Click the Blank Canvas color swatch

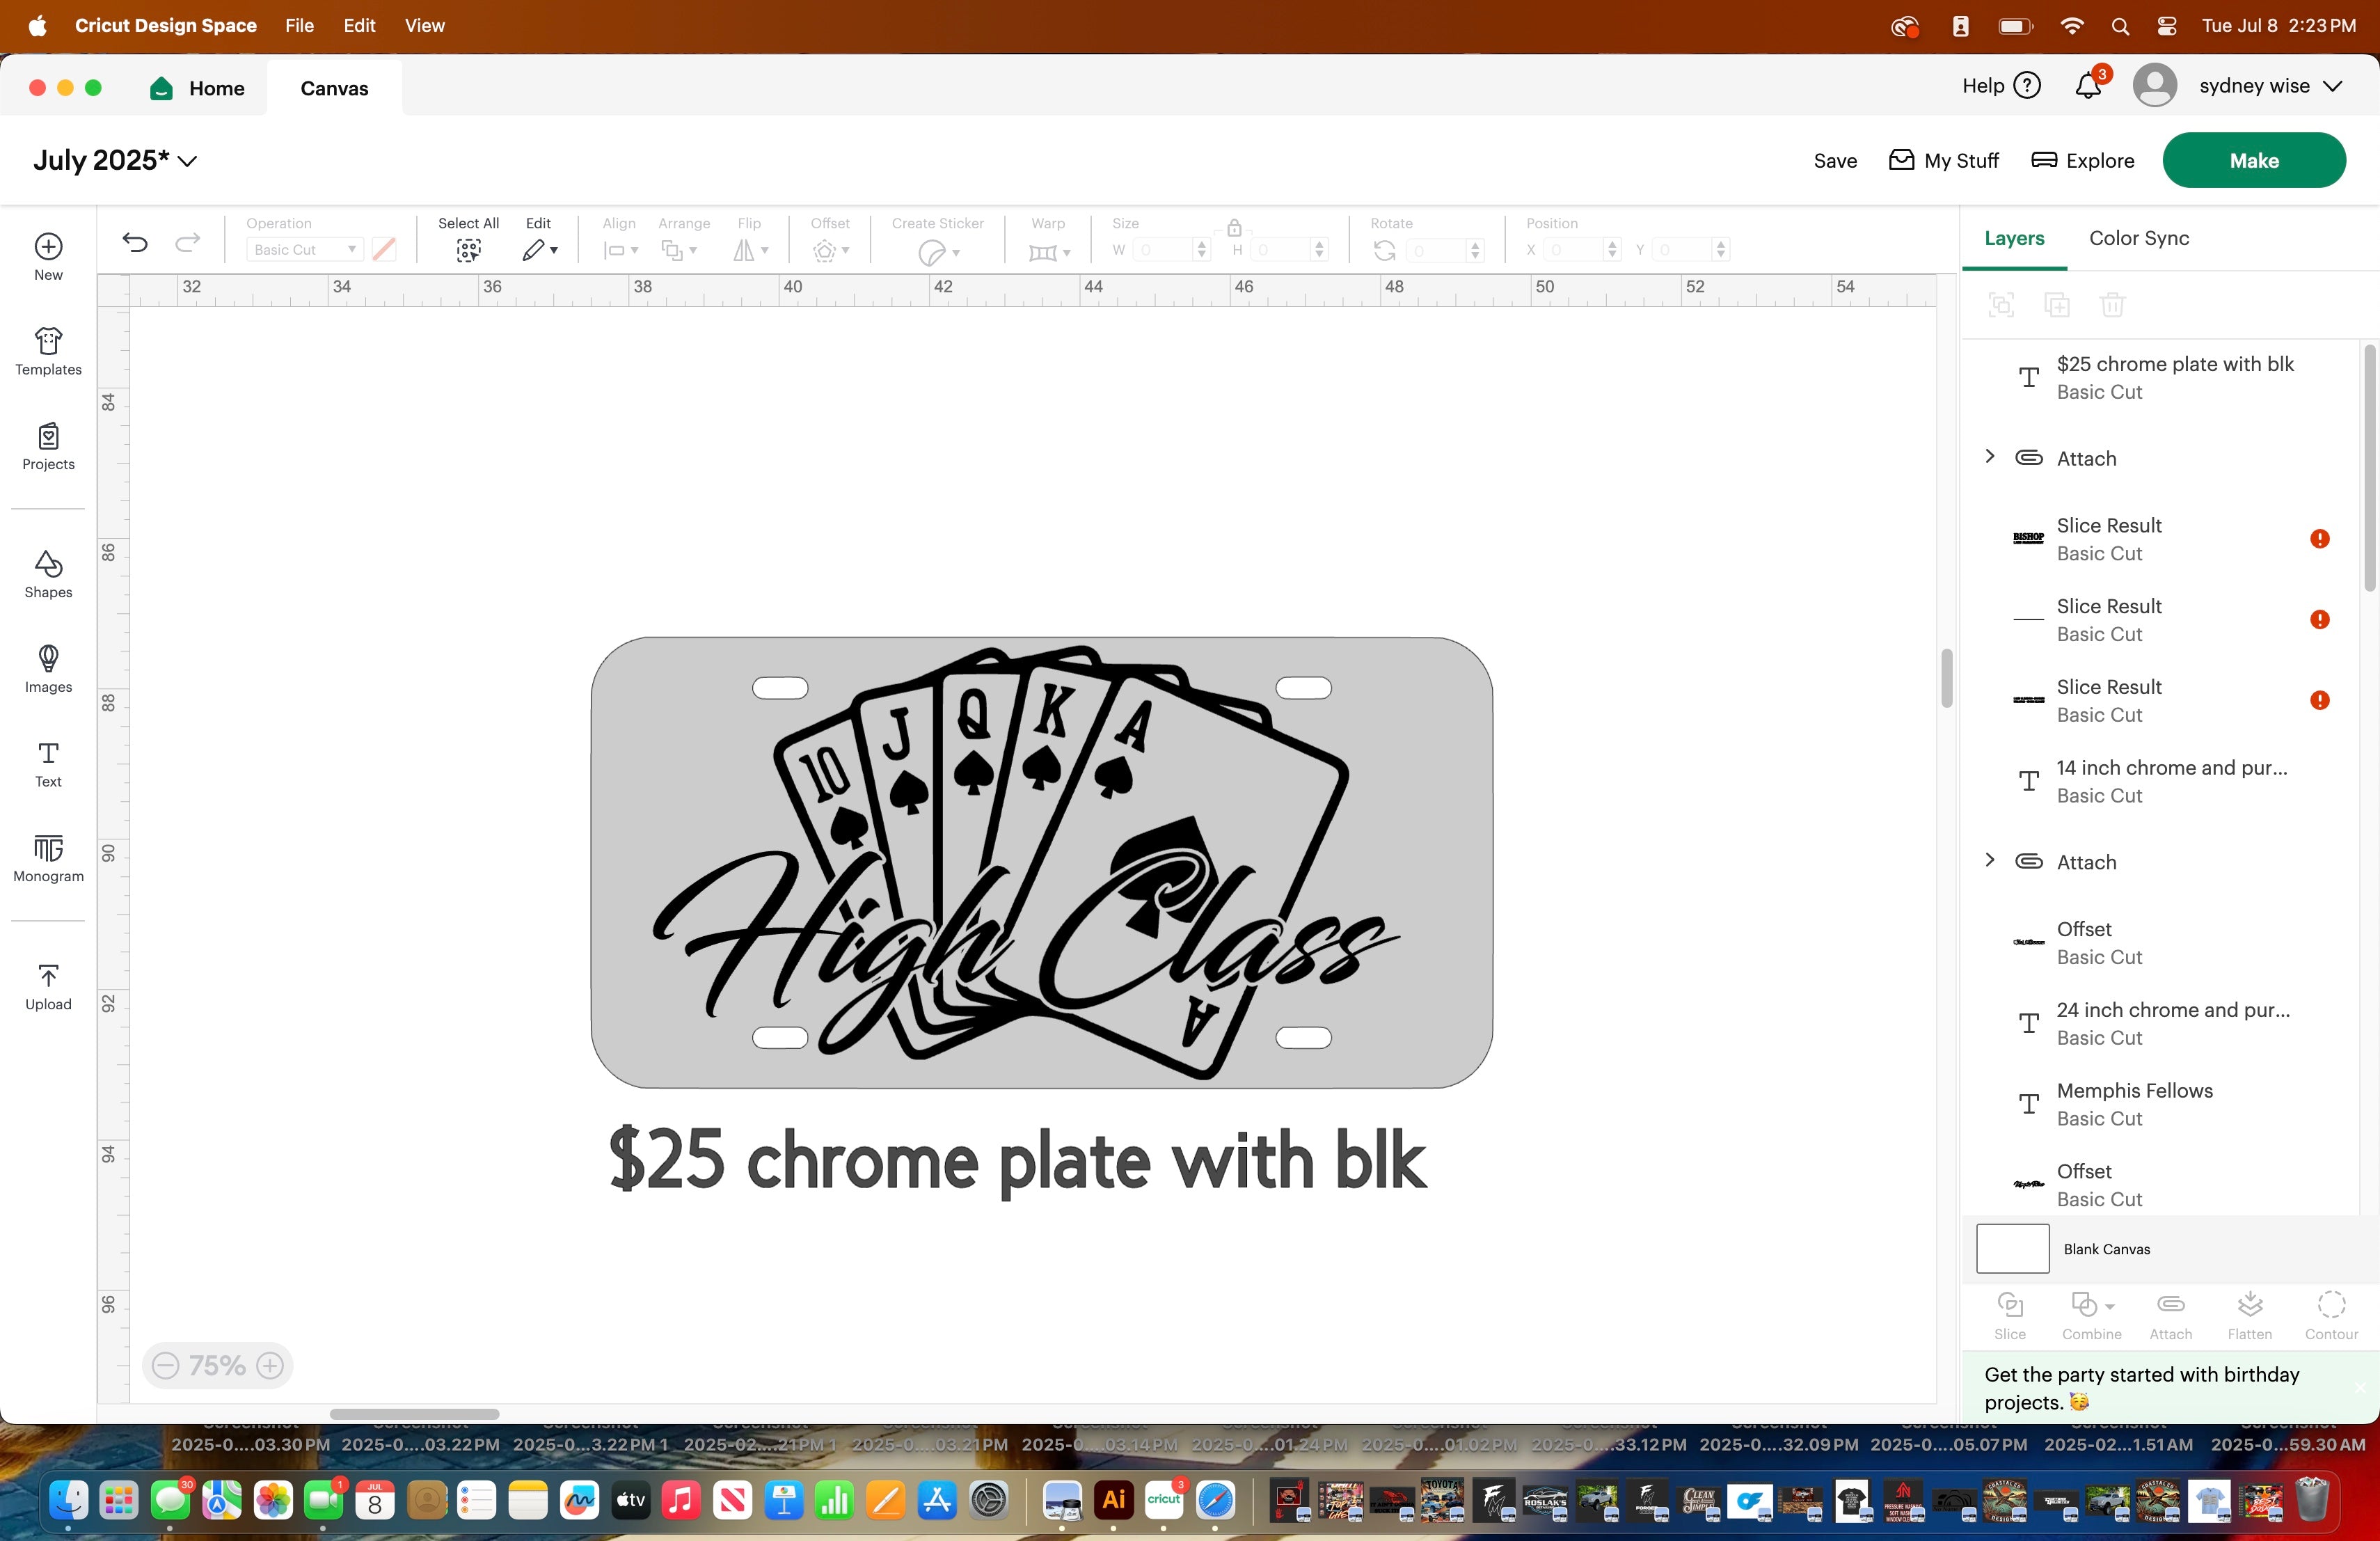point(2012,1248)
